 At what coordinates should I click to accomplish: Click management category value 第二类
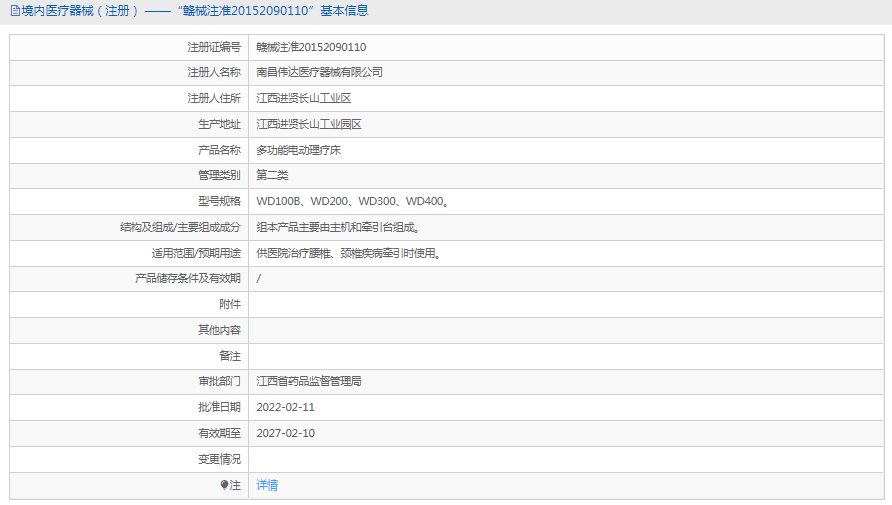coord(272,176)
